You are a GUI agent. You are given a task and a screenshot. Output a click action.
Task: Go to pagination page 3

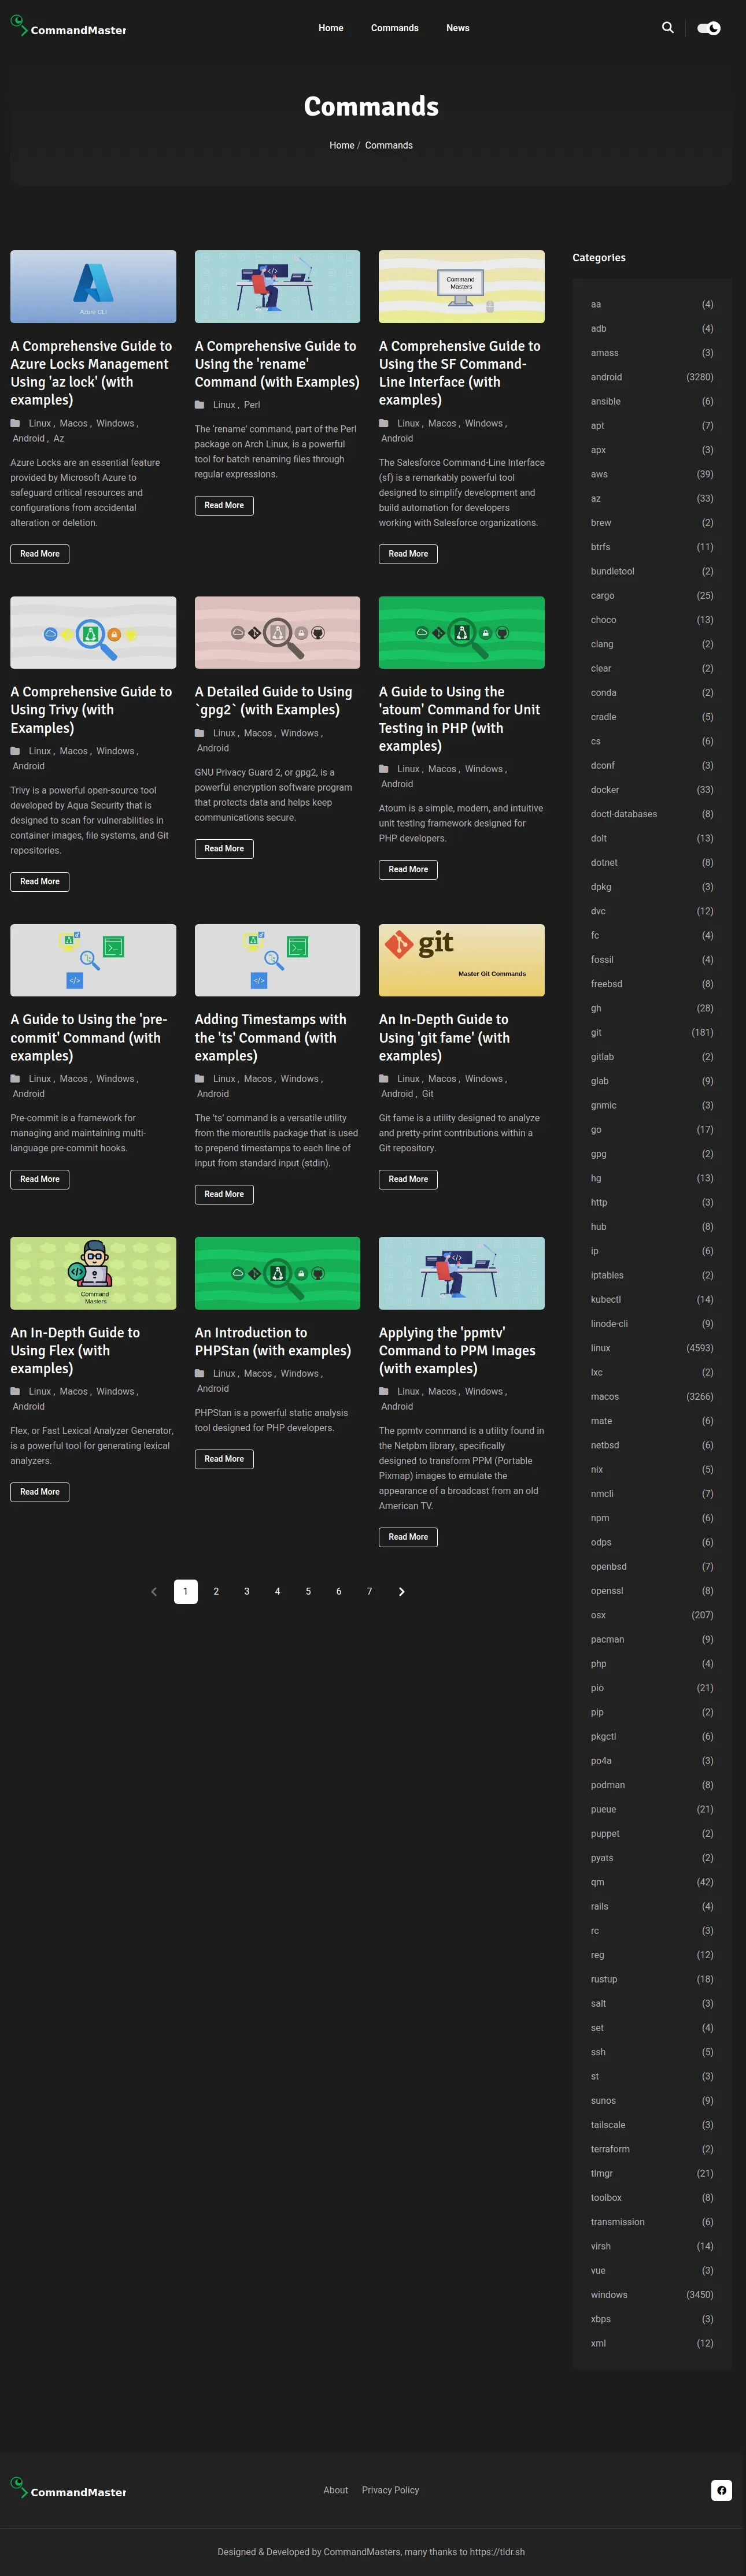[247, 1591]
